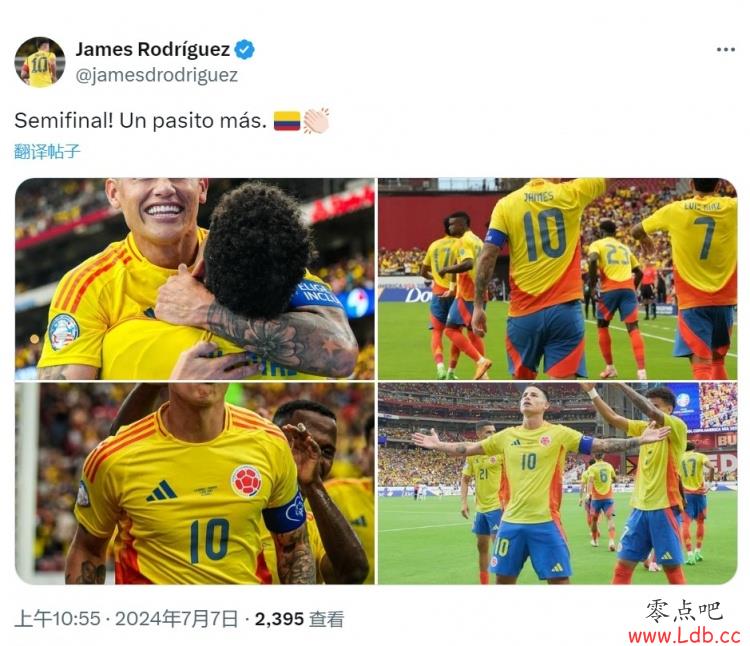Viewport: 750px width, 646px height.
Task: Open James Rodríguez profile avatar
Action: coord(40,62)
